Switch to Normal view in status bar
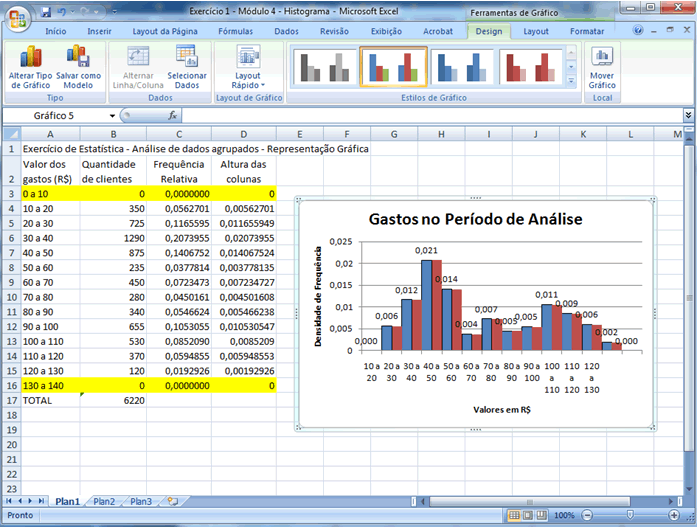The height and width of the screenshot is (527, 700). click(514, 515)
